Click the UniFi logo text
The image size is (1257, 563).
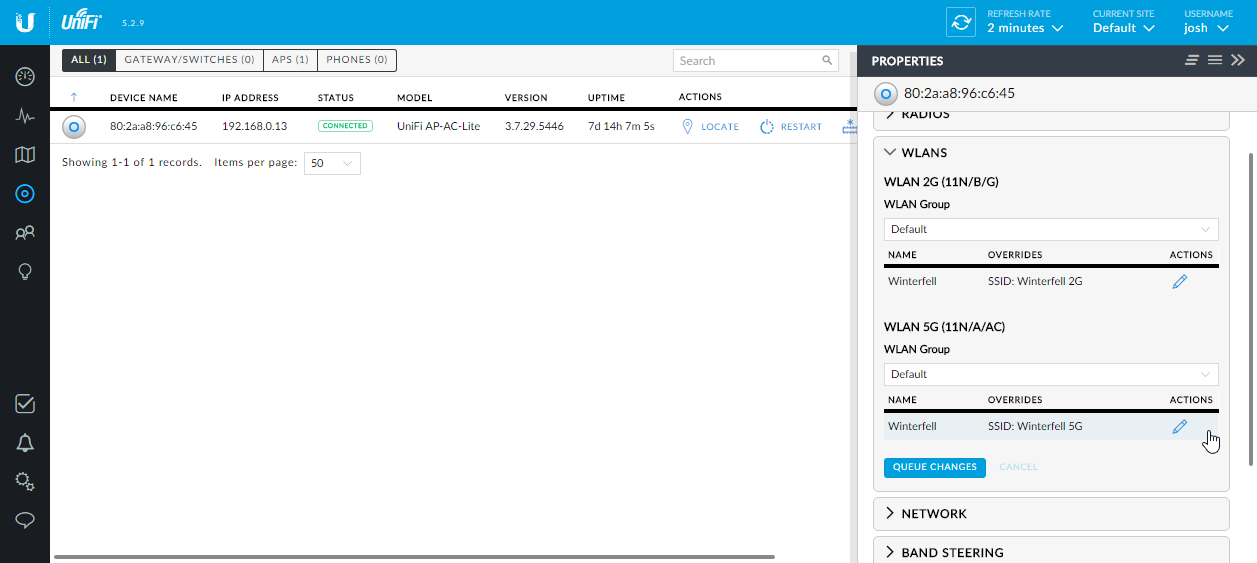point(82,20)
